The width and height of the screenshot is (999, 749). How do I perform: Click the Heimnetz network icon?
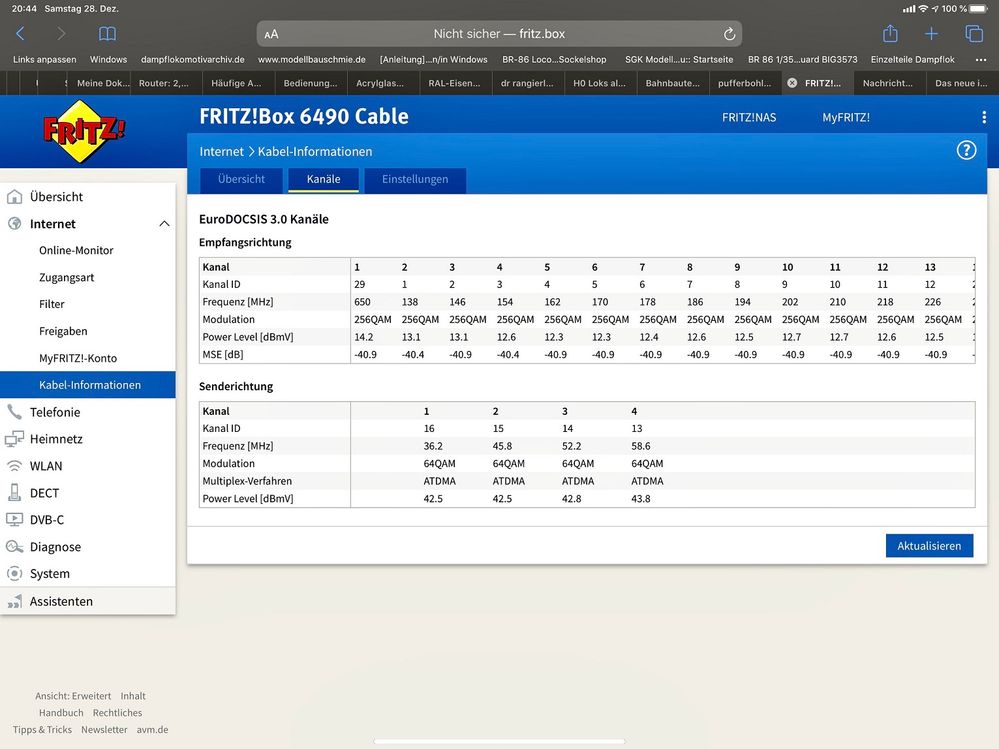(15, 439)
